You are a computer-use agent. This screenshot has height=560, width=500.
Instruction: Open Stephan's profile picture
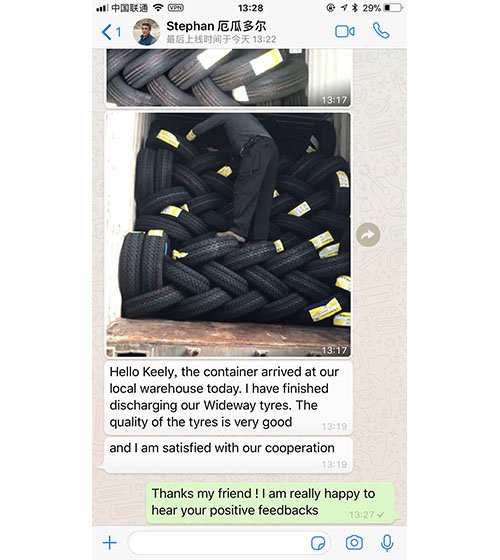(146, 32)
